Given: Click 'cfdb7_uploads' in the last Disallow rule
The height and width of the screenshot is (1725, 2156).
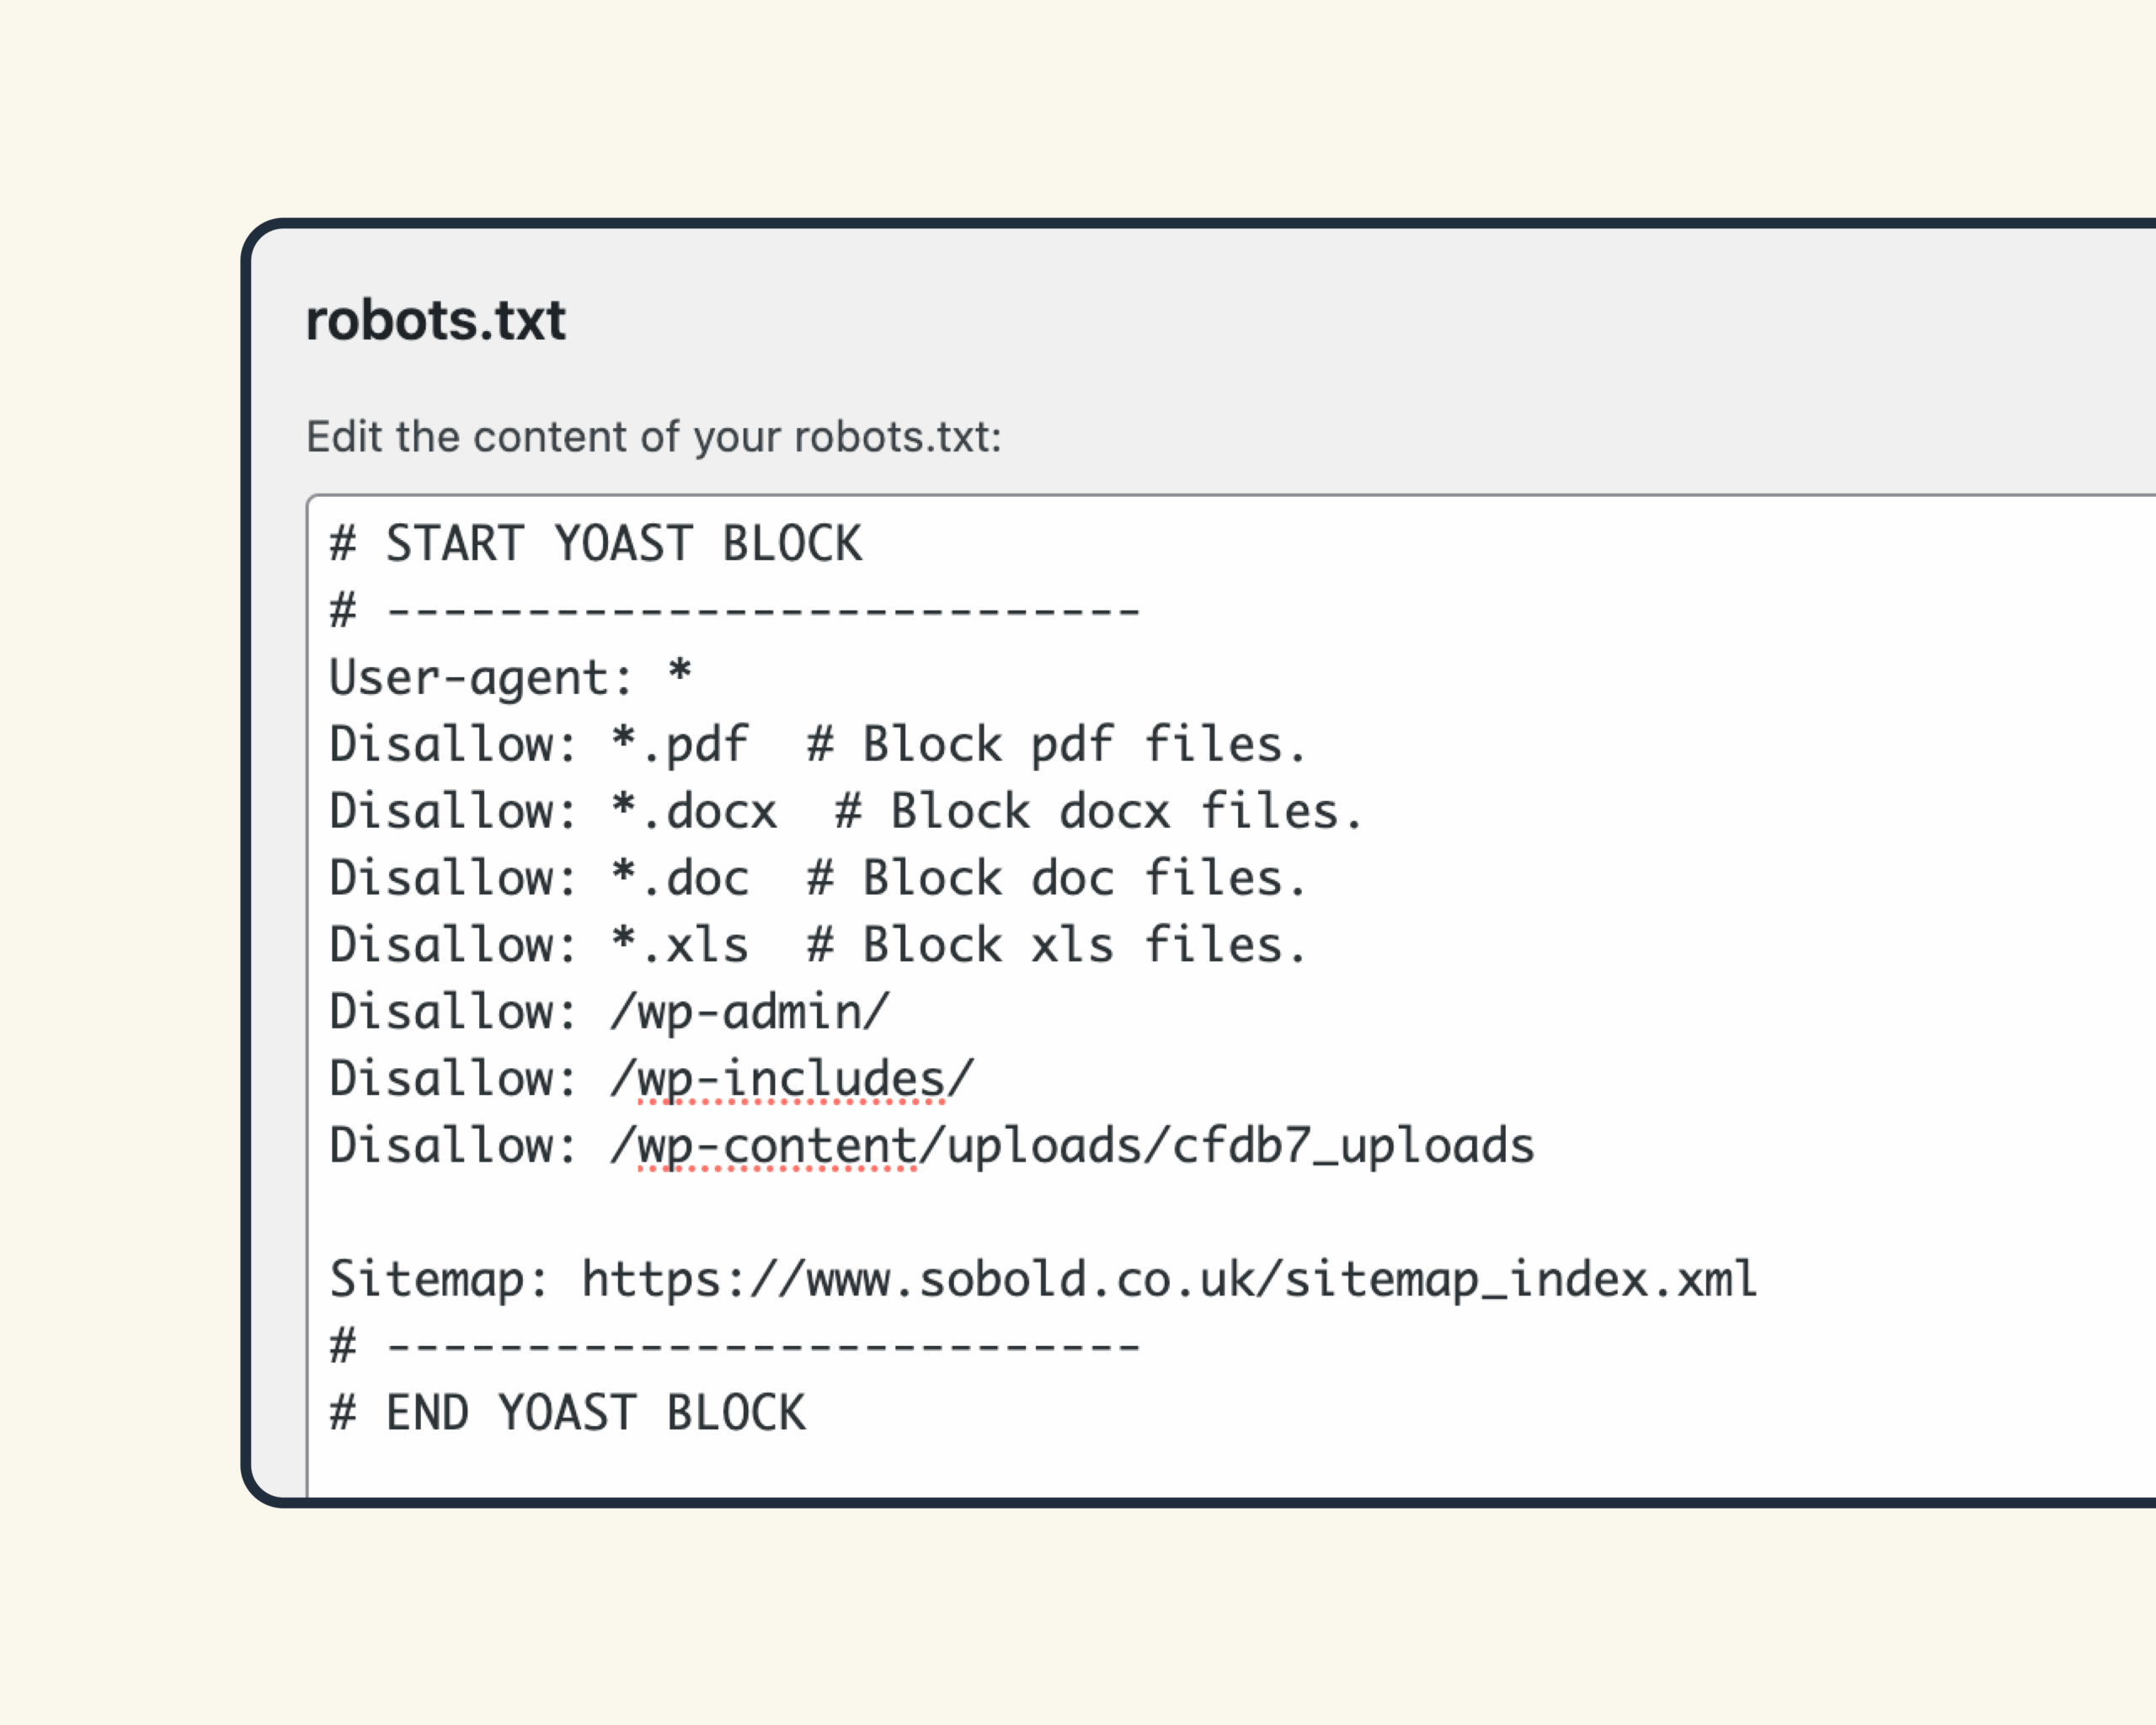Looking at the screenshot, I should click(1352, 1146).
